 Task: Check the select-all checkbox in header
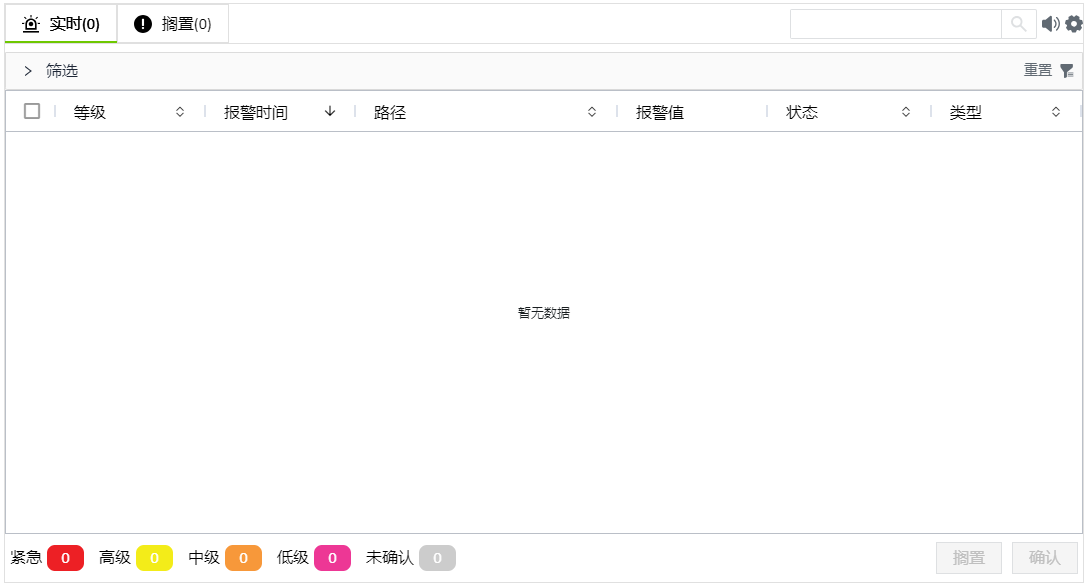32,111
